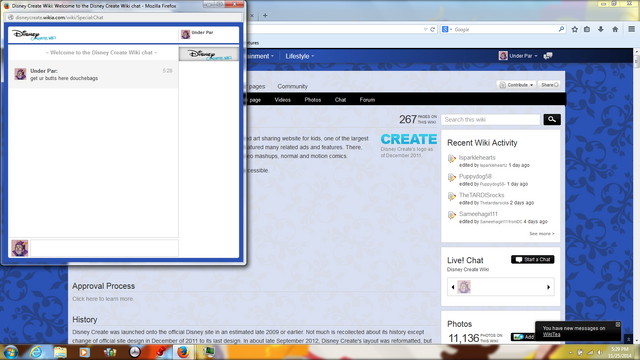Click the wiki search magnifier button
Screen dimensions: 640x360
click(552, 120)
